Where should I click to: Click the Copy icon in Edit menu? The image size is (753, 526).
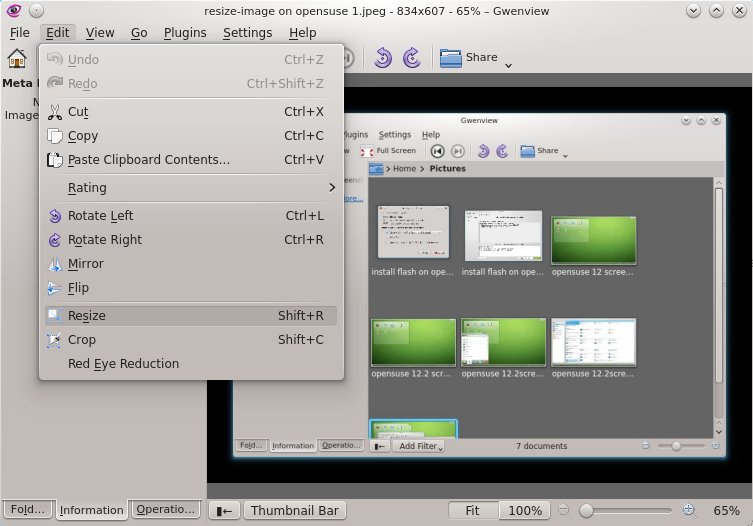pyautogui.click(x=55, y=136)
